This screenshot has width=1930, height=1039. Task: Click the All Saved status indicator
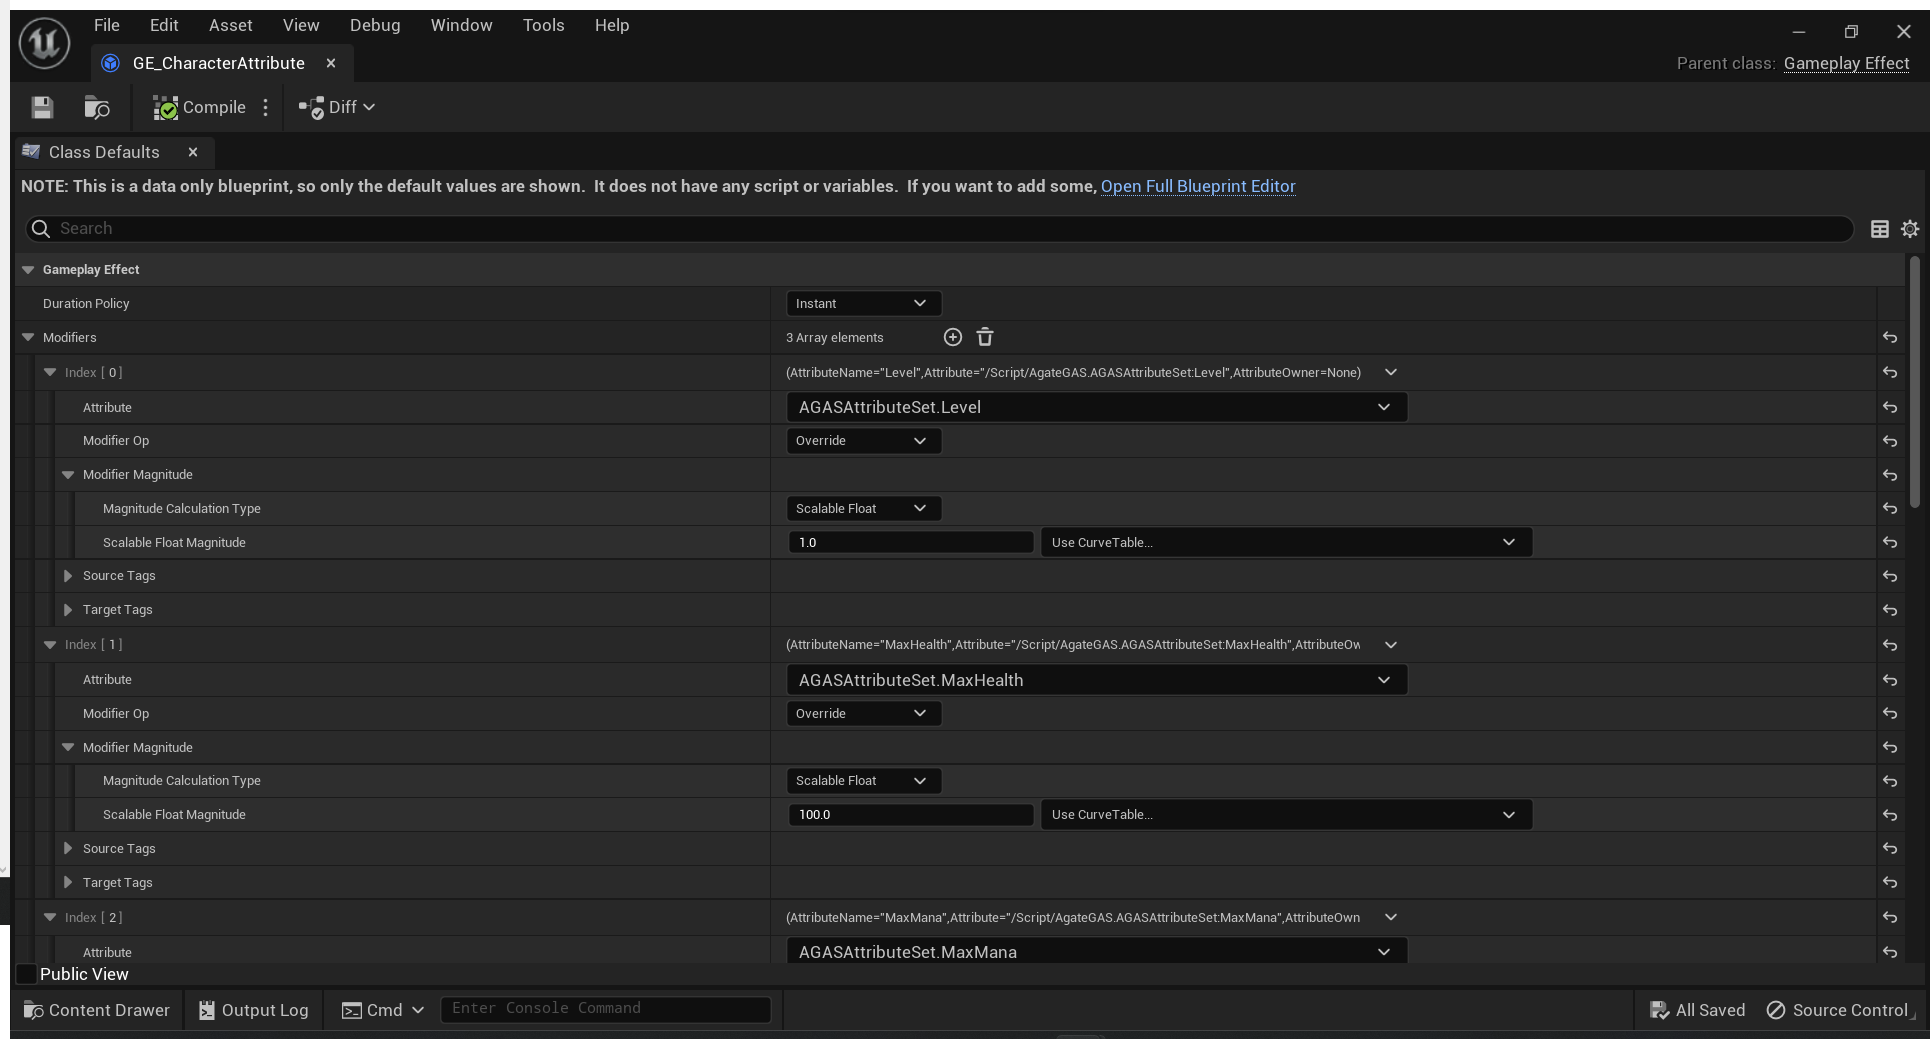(x=1697, y=1010)
